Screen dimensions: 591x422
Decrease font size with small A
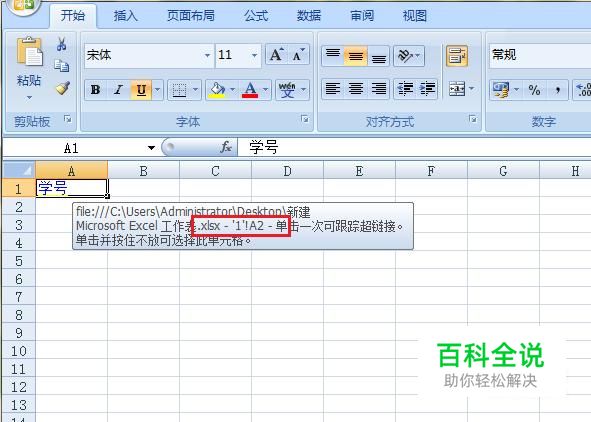coord(299,55)
